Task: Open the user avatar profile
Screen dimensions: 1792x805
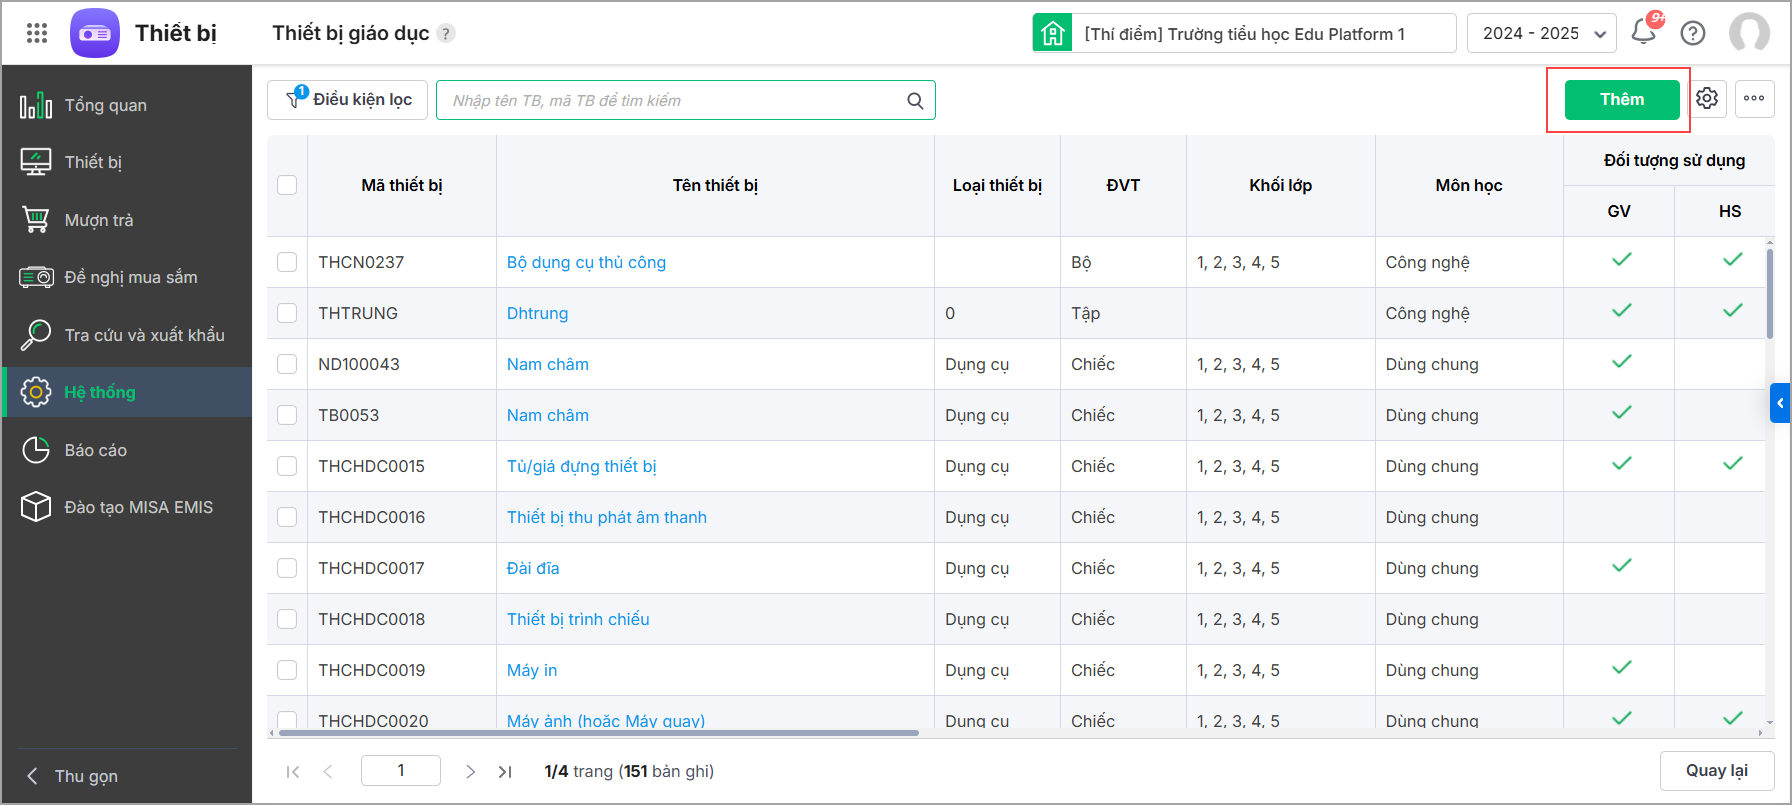Action: (x=1749, y=33)
